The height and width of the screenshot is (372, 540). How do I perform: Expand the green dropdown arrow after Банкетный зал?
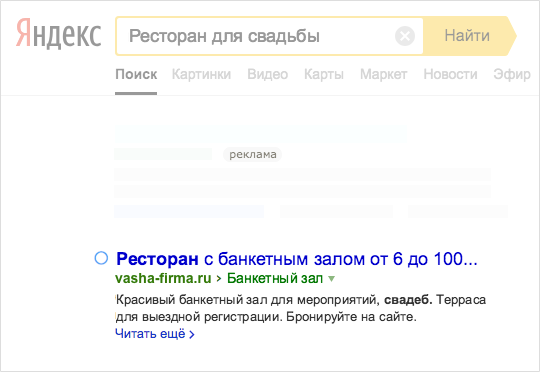click(x=331, y=279)
